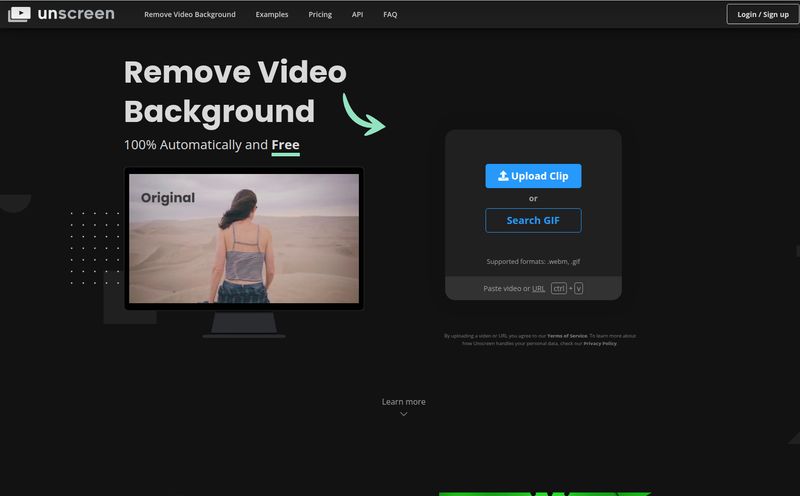Click Login / Sign up button
This screenshot has height=496, width=800.
click(763, 14)
